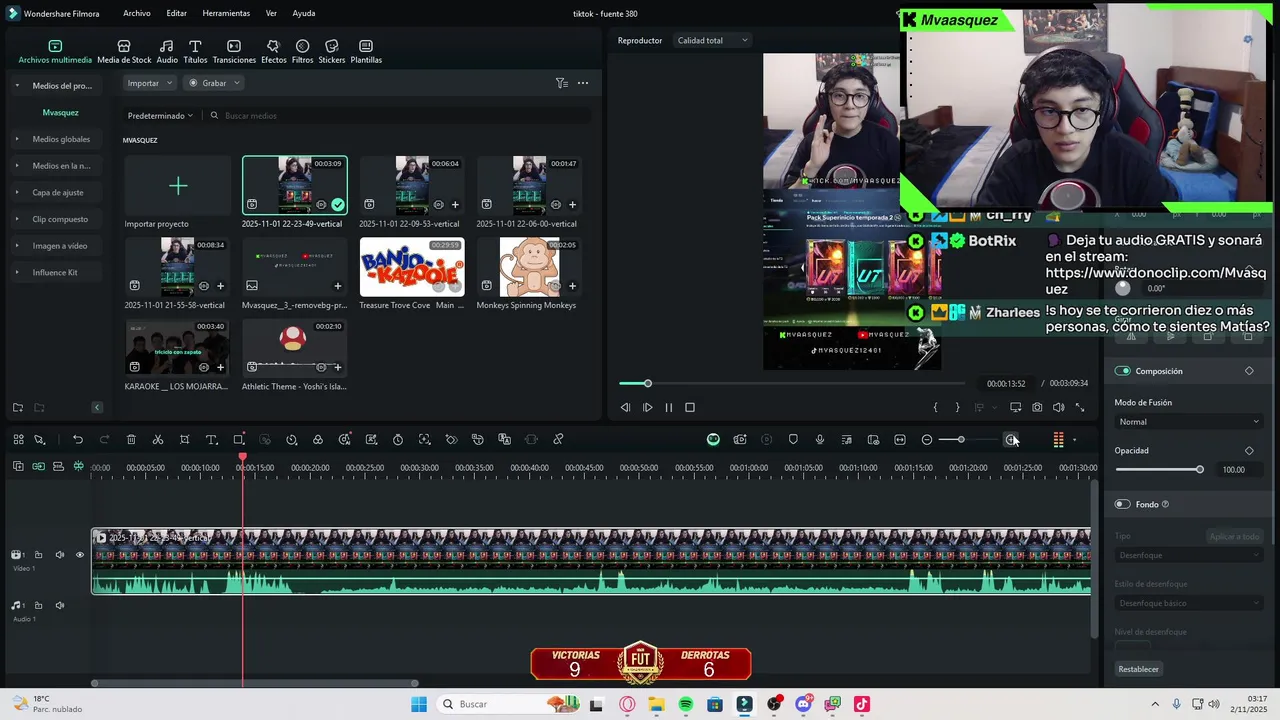The width and height of the screenshot is (1280, 720).
Task: Select the Mvasquez folder in media tree
Action: 60,113
